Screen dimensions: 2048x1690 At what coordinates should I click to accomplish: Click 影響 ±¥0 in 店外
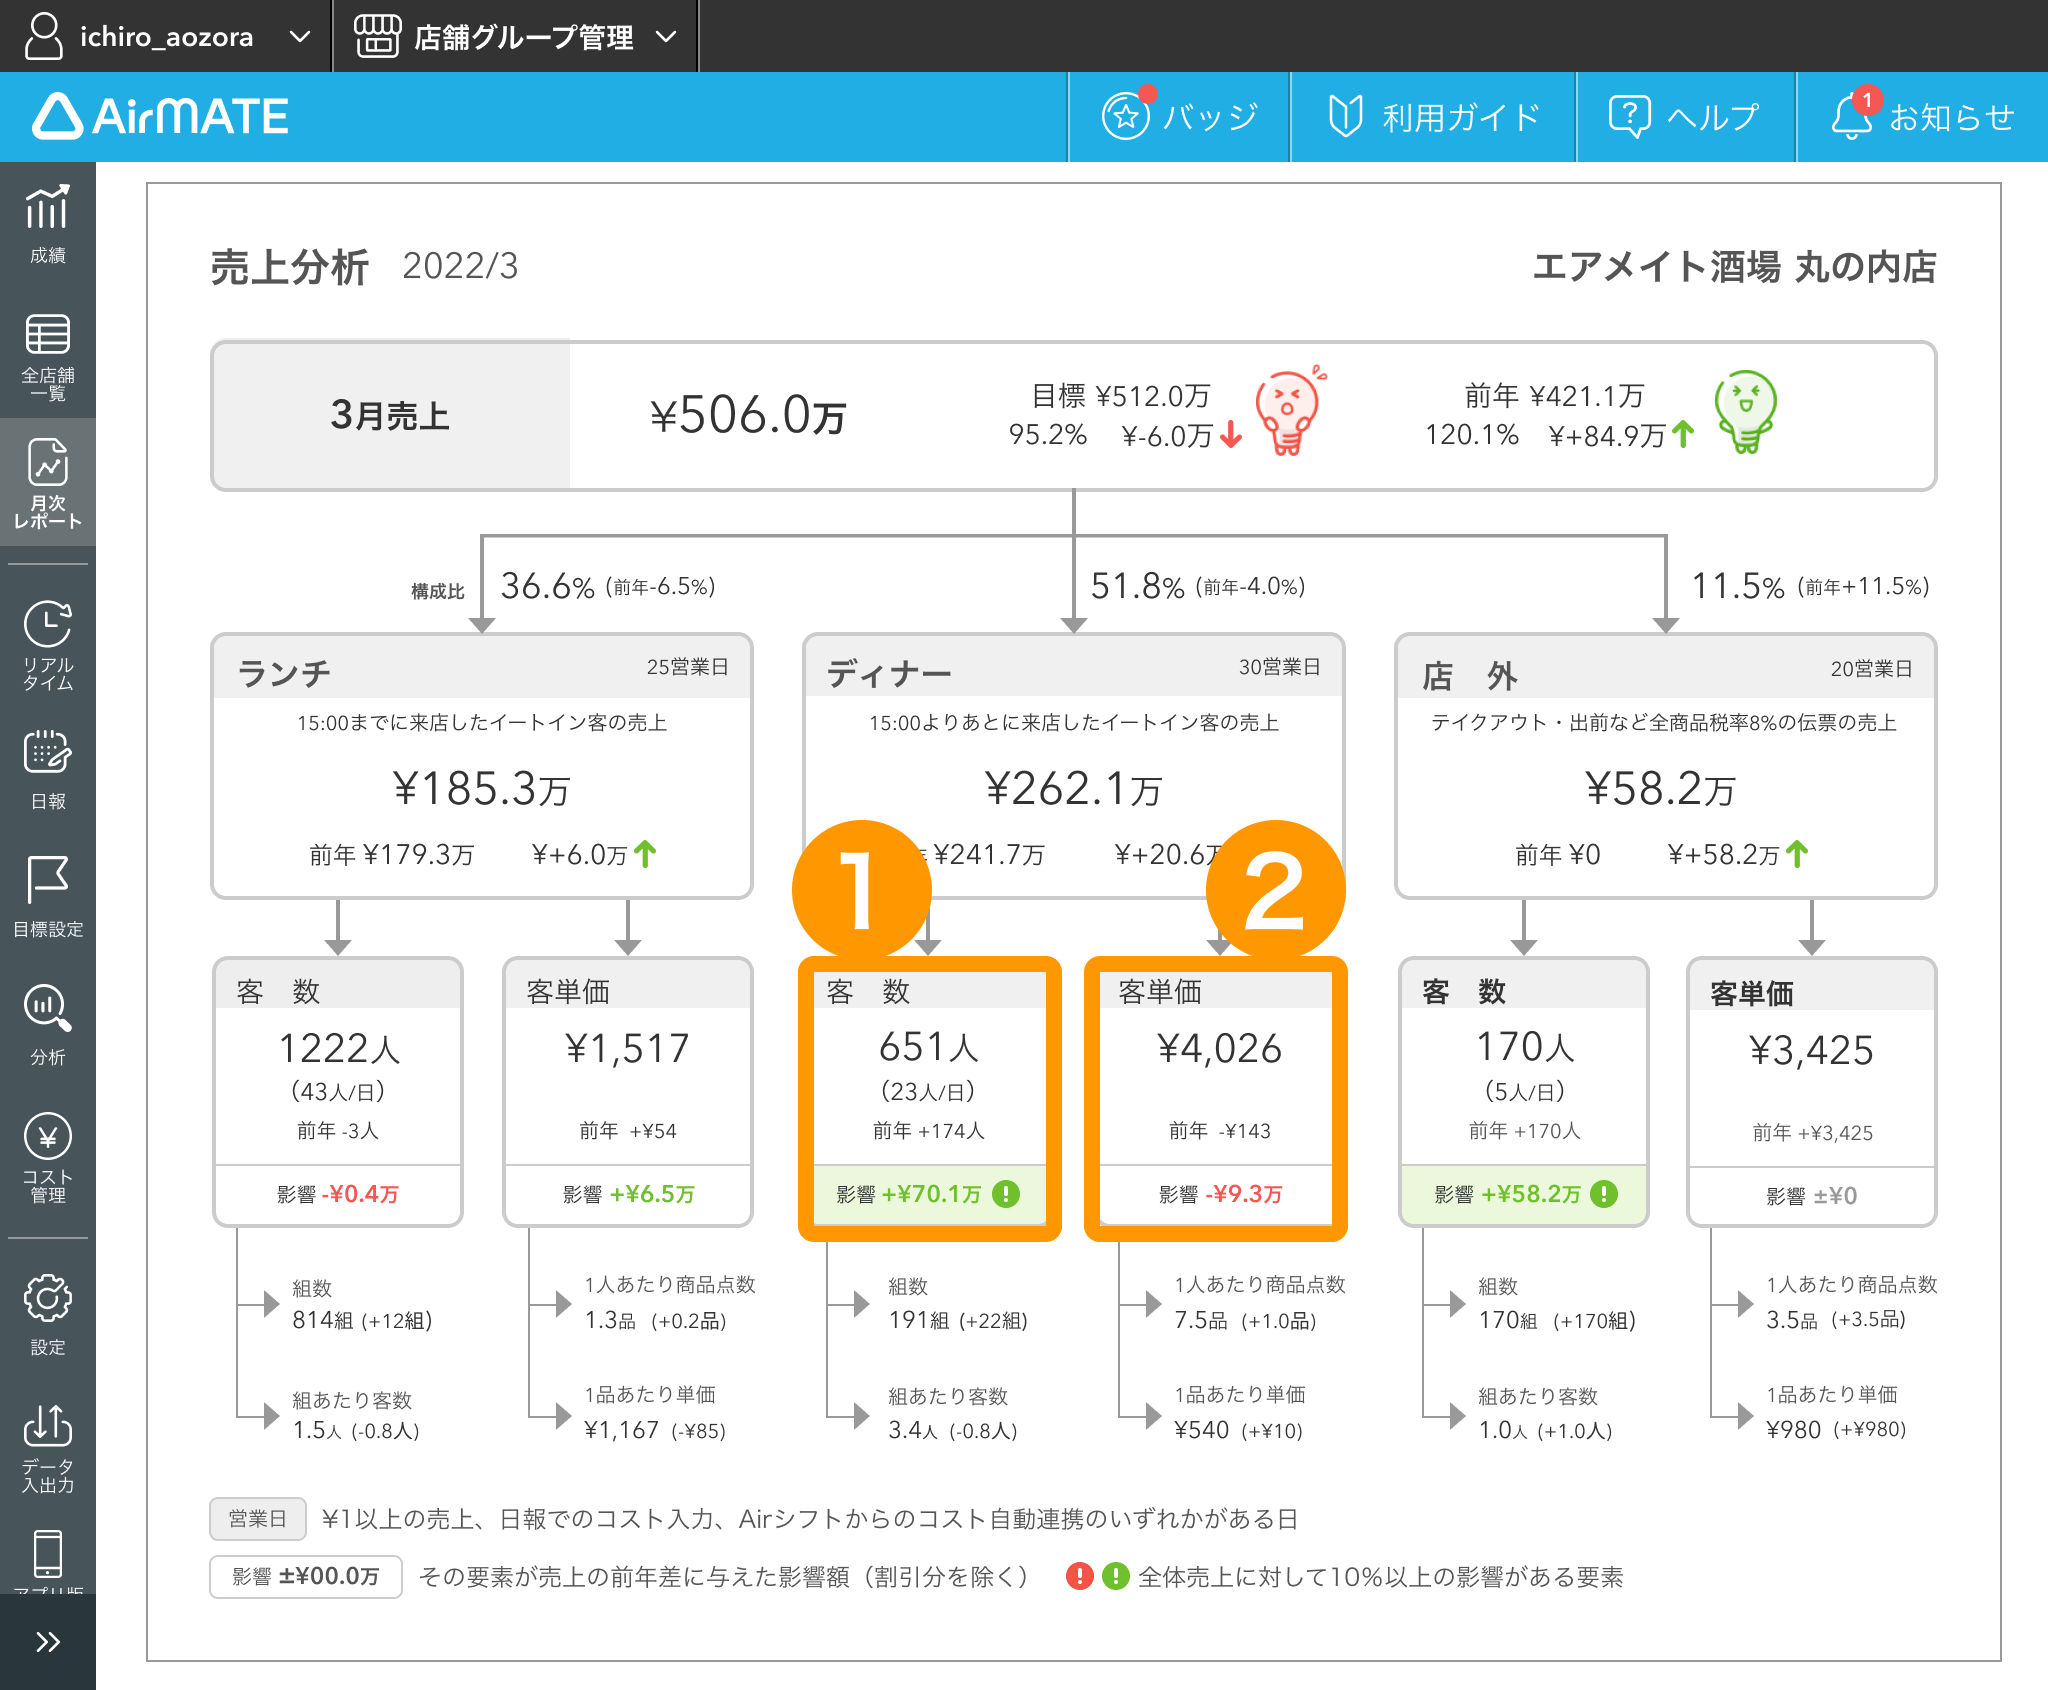[x=1811, y=1196]
